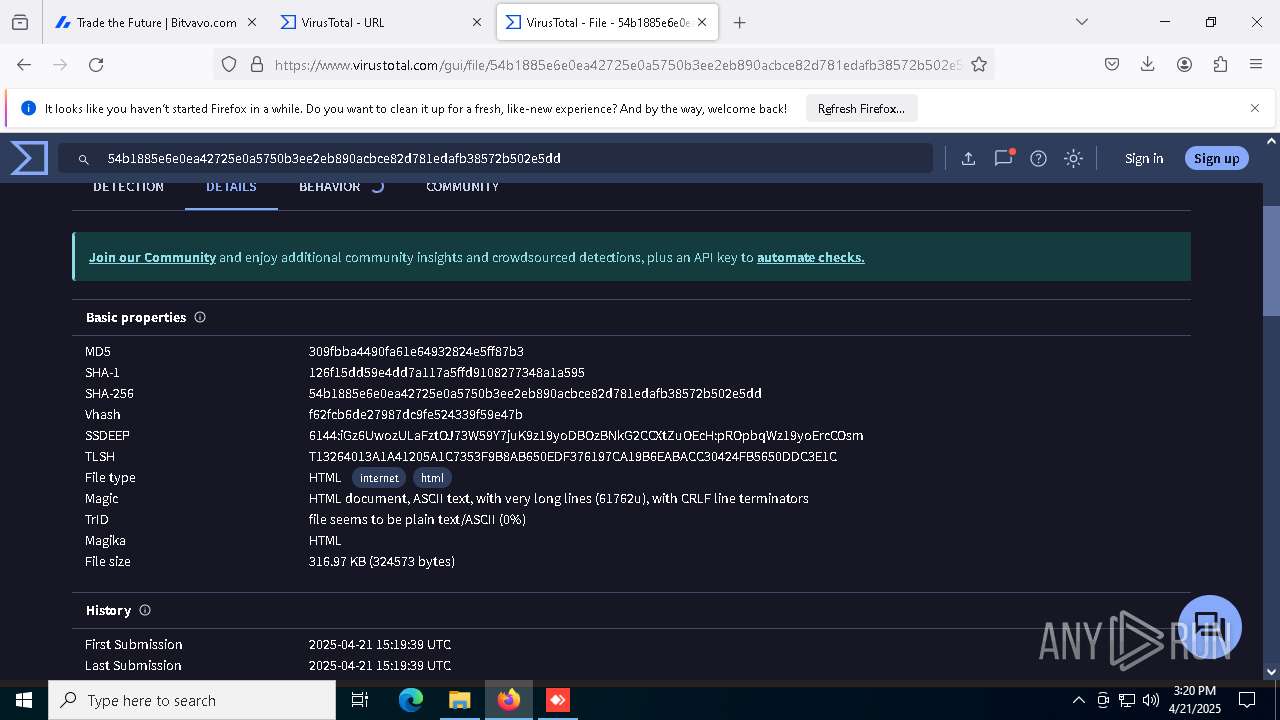Image resolution: width=1280 pixels, height=720 pixels.
Task: Open the DETAILS tab
Action: point(231,187)
